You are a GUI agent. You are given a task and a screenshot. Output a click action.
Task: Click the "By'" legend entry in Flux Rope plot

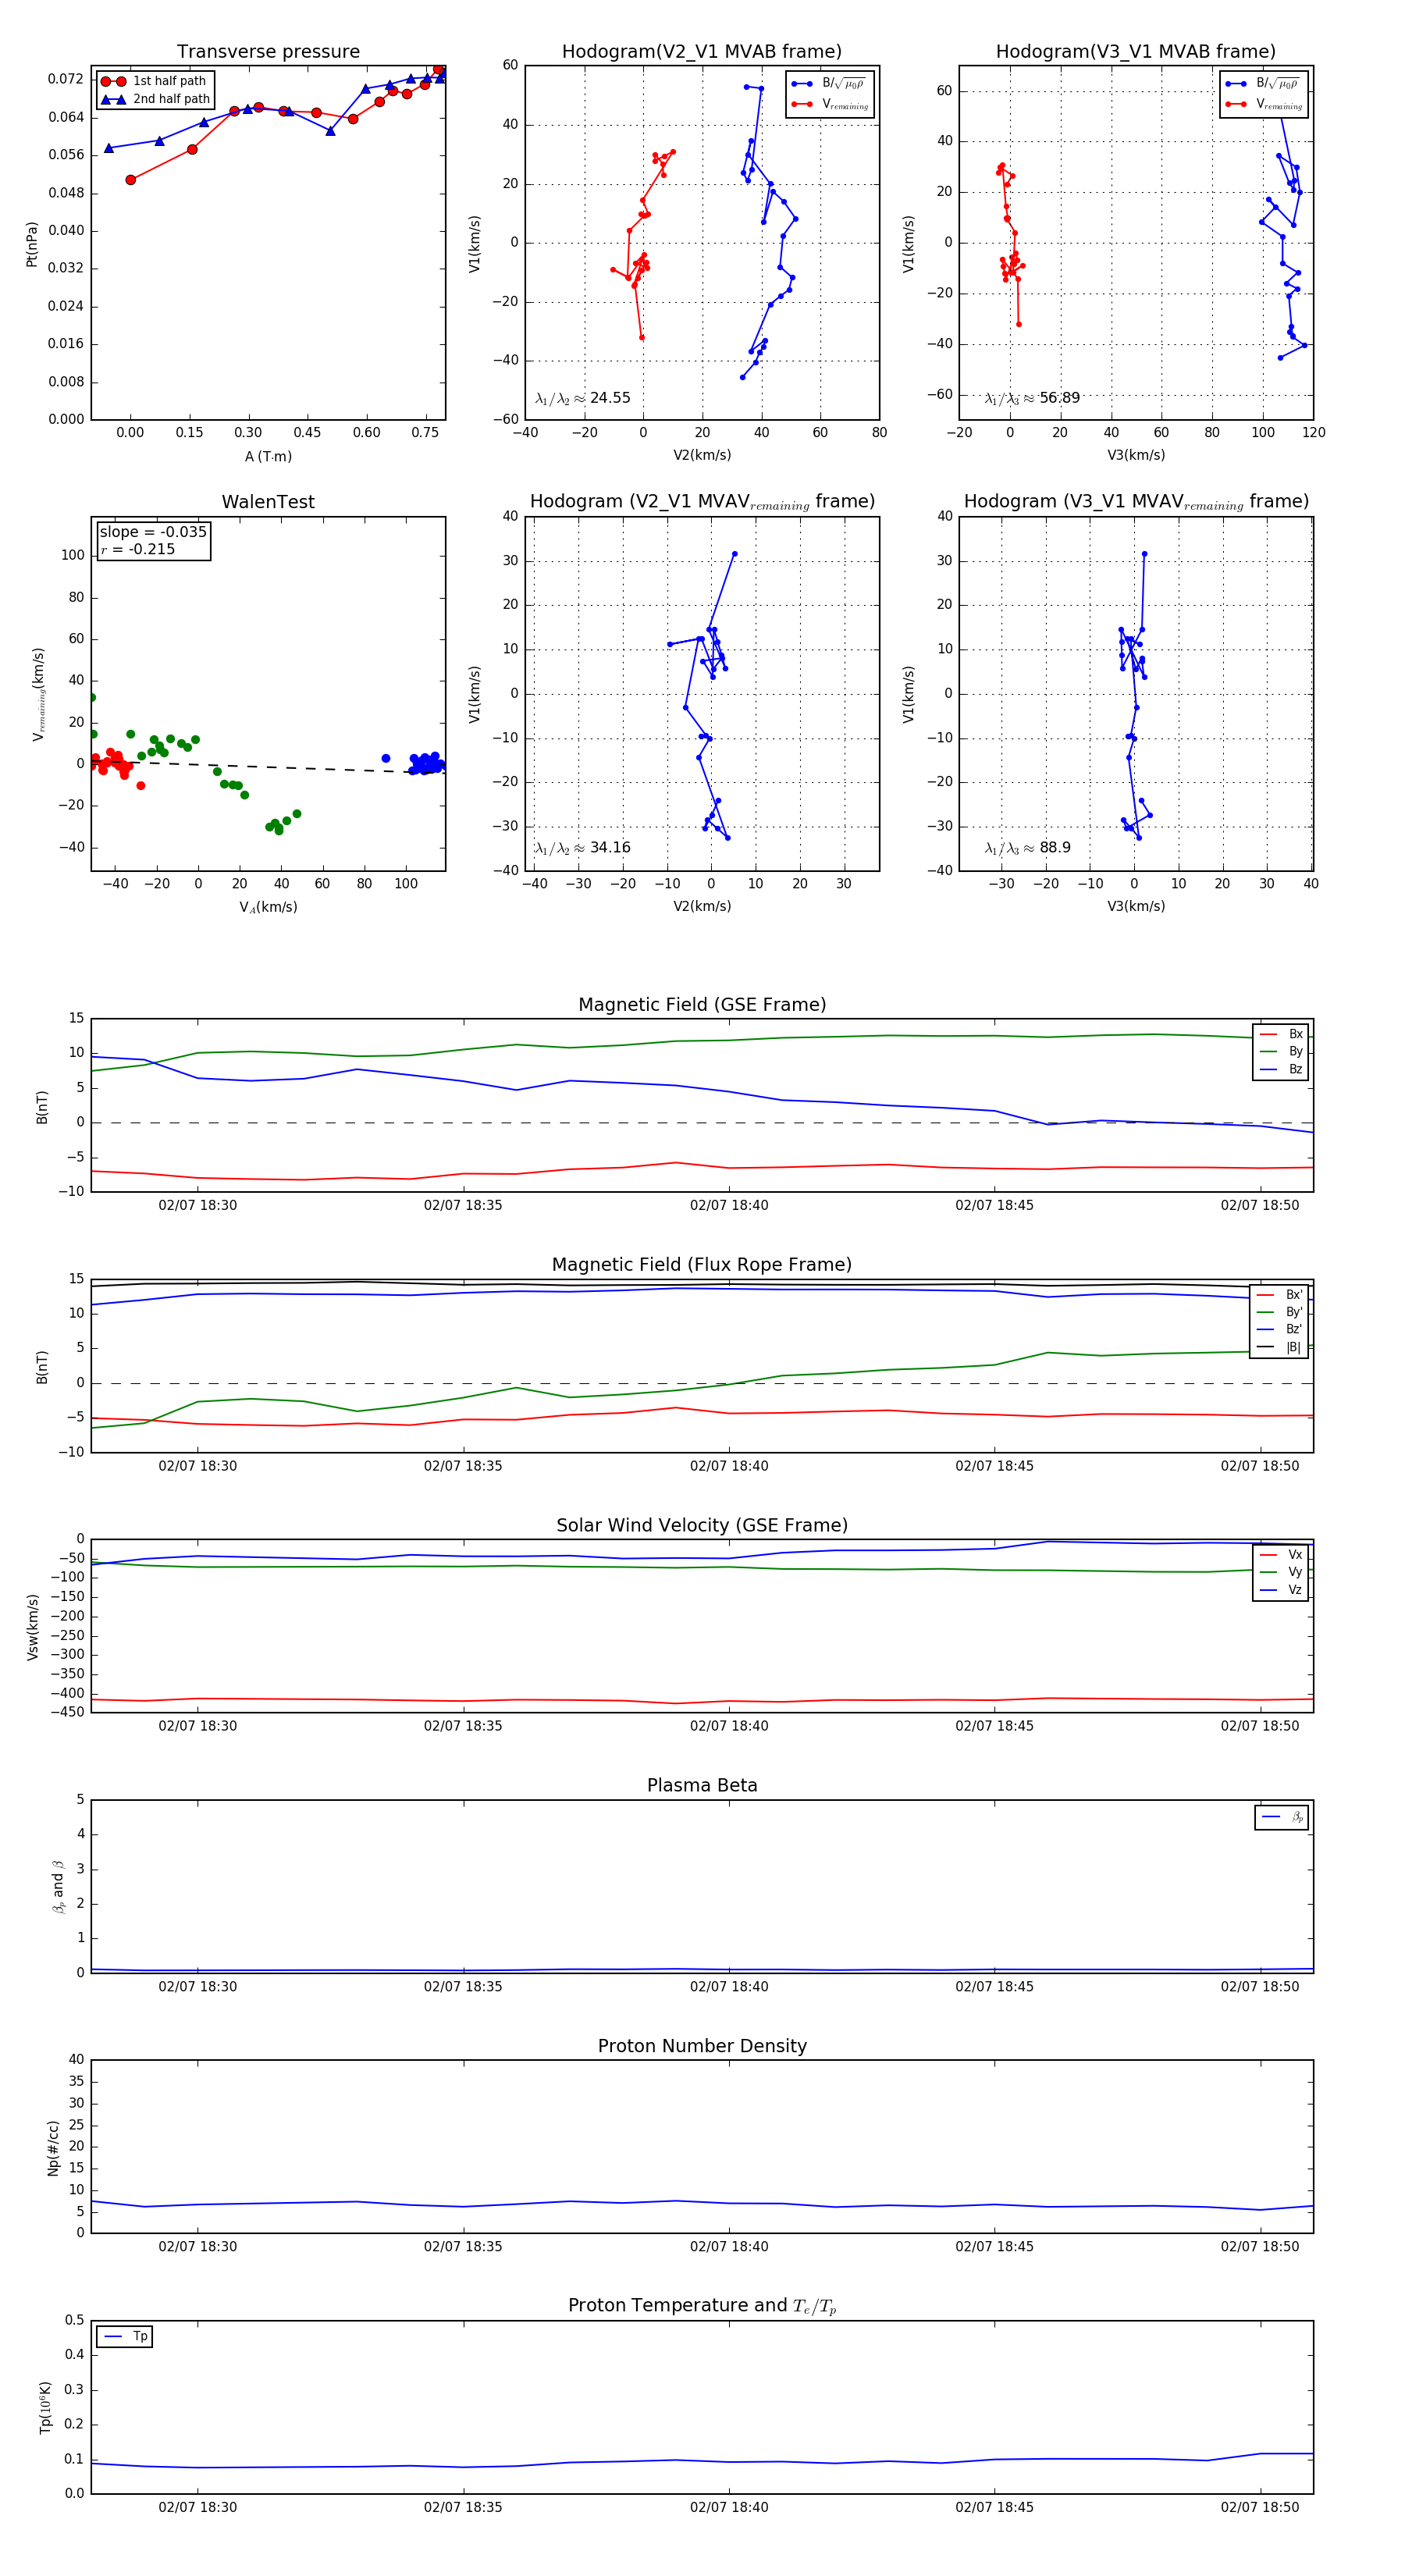pos(1280,1312)
